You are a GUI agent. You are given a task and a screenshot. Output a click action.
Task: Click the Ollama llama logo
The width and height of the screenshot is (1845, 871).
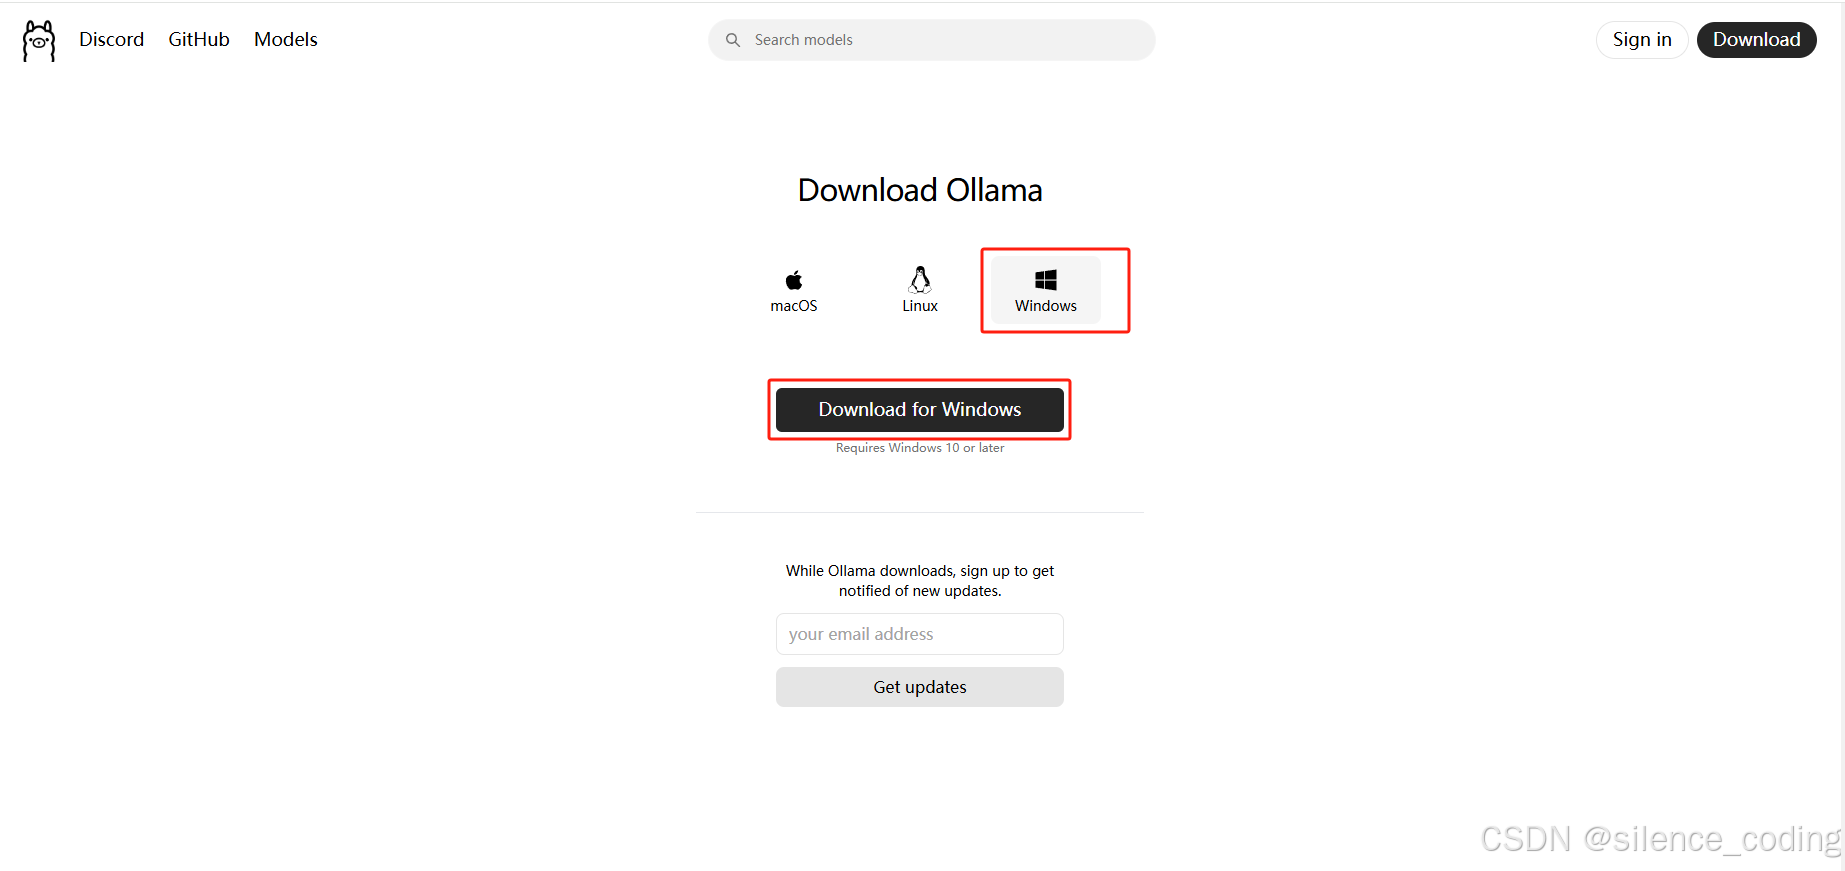(x=39, y=41)
